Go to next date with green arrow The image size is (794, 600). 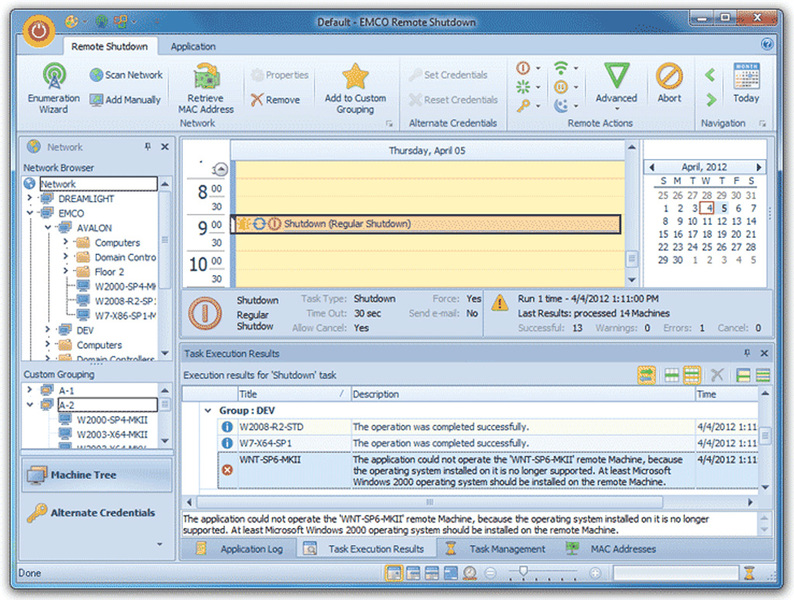coord(711,100)
